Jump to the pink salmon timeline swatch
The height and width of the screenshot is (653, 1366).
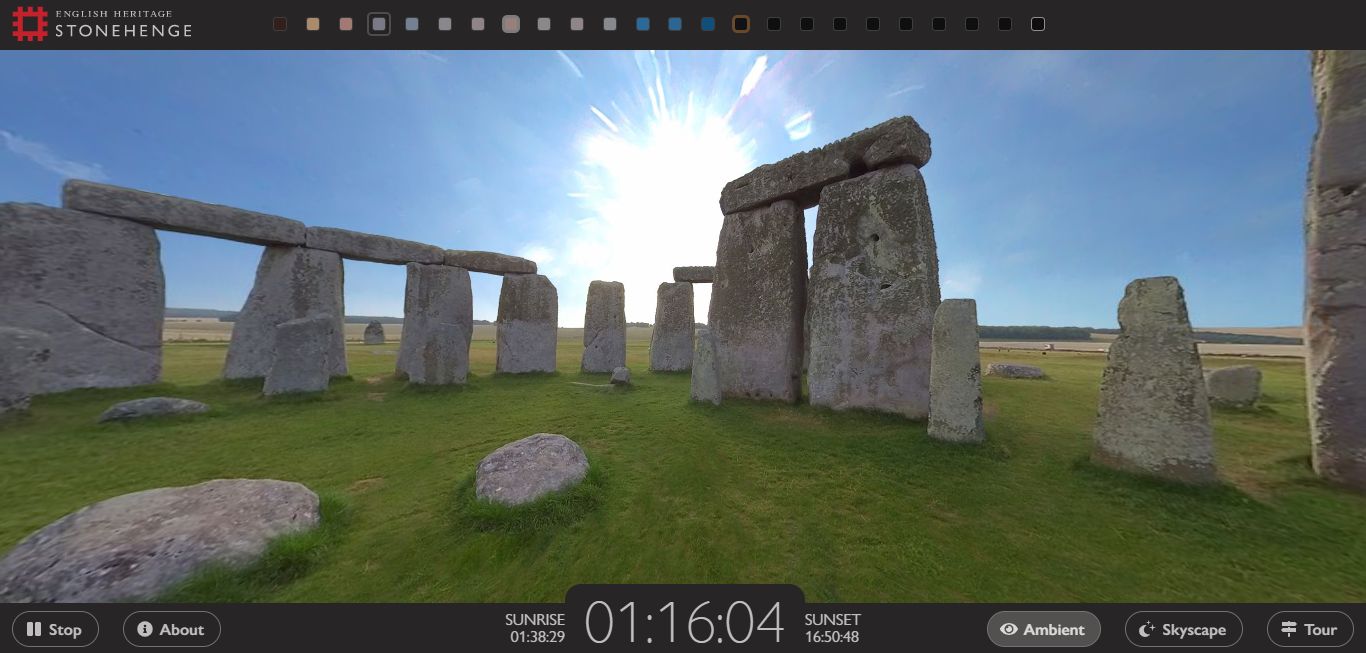coord(346,24)
